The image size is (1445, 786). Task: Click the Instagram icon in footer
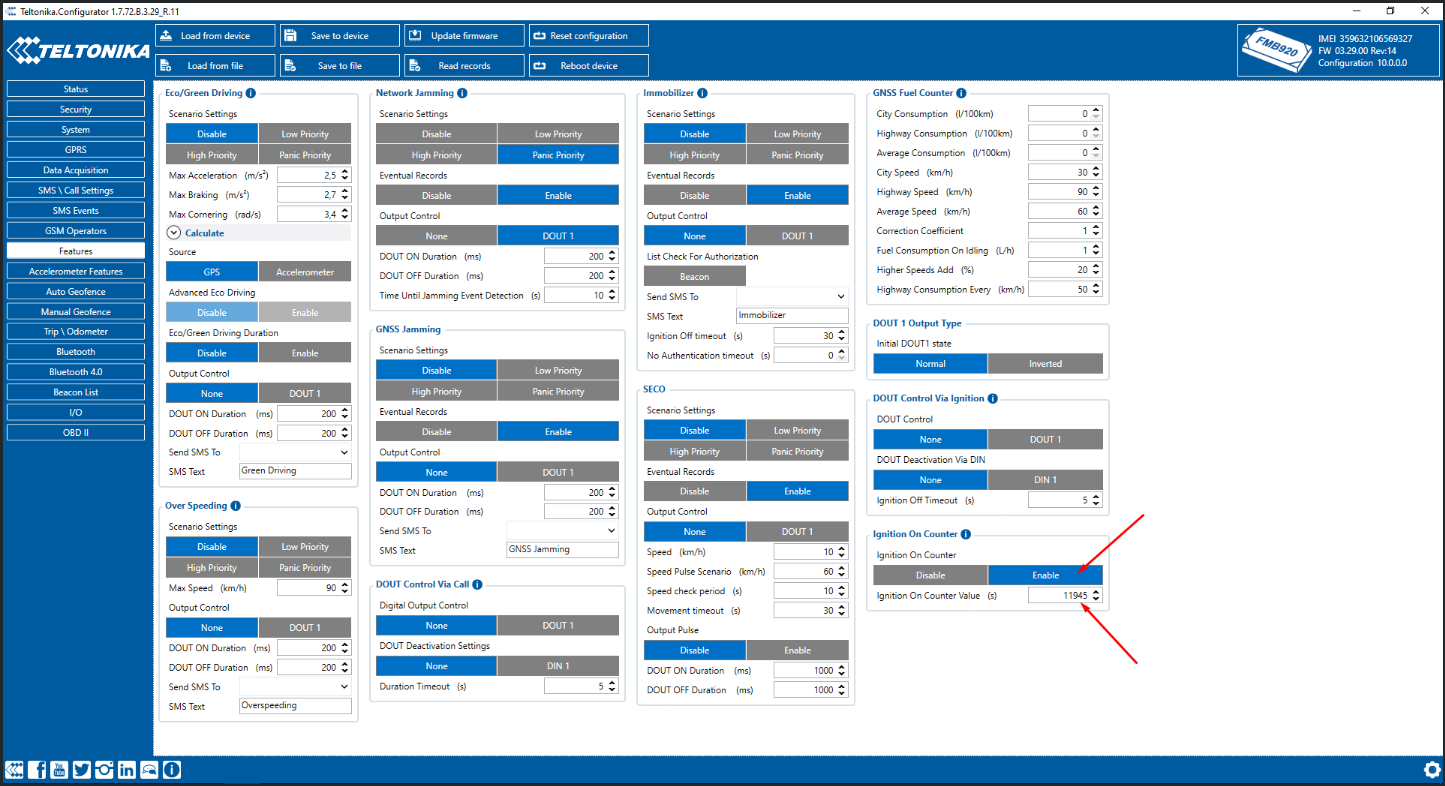click(104, 769)
